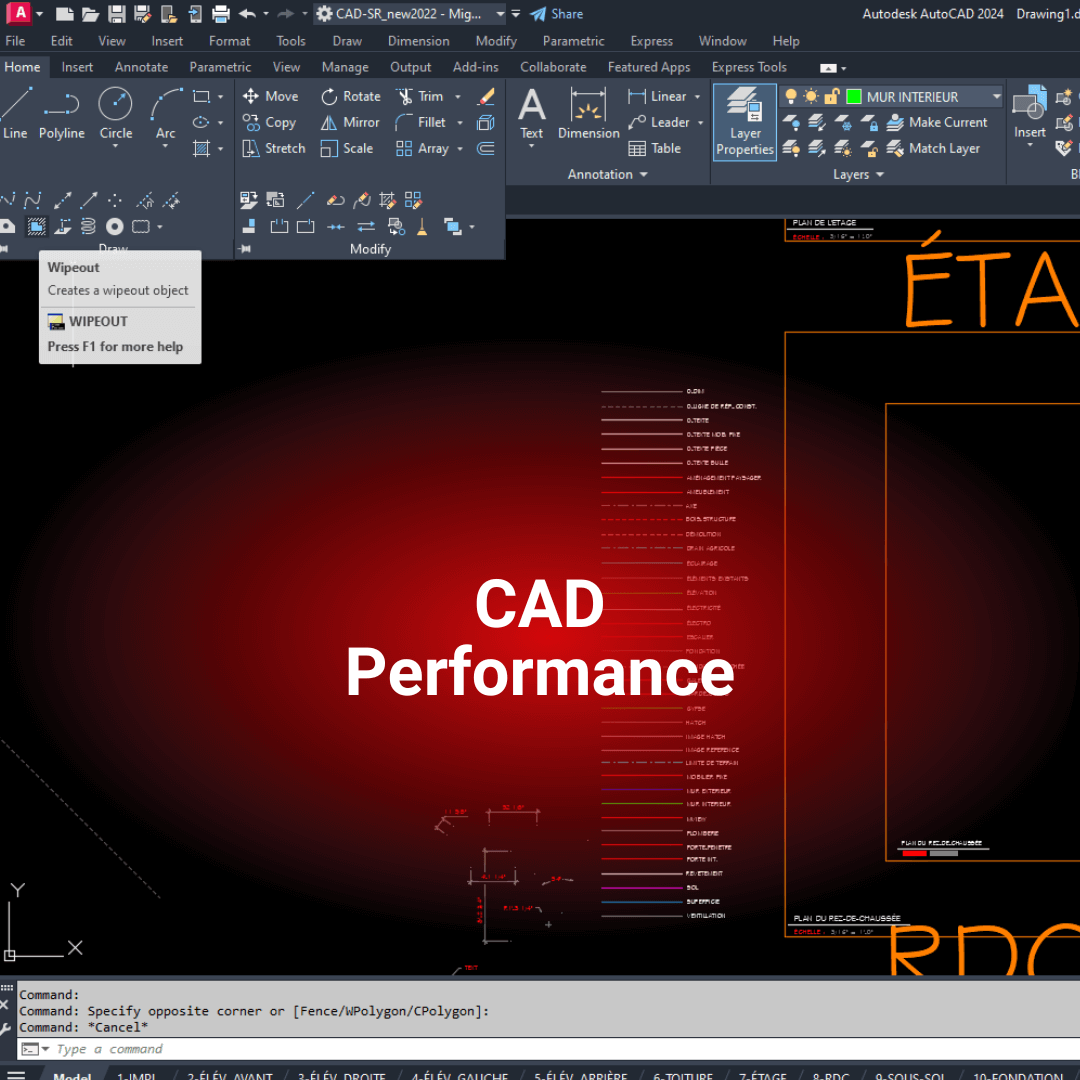Image resolution: width=1080 pixels, height=1080 pixels.
Task: Click Thaw All Layers icon
Action: 842,148
